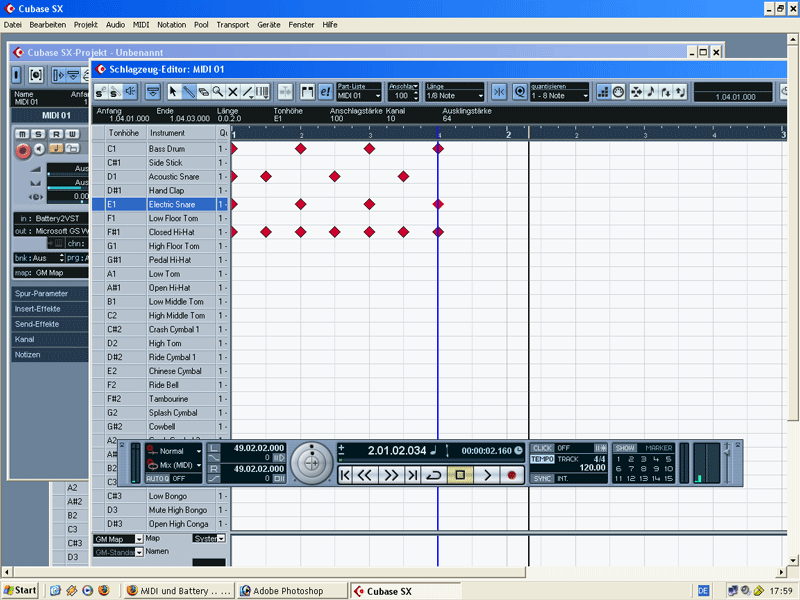Expand the Spur-Parameter inspector section

click(49, 293)
